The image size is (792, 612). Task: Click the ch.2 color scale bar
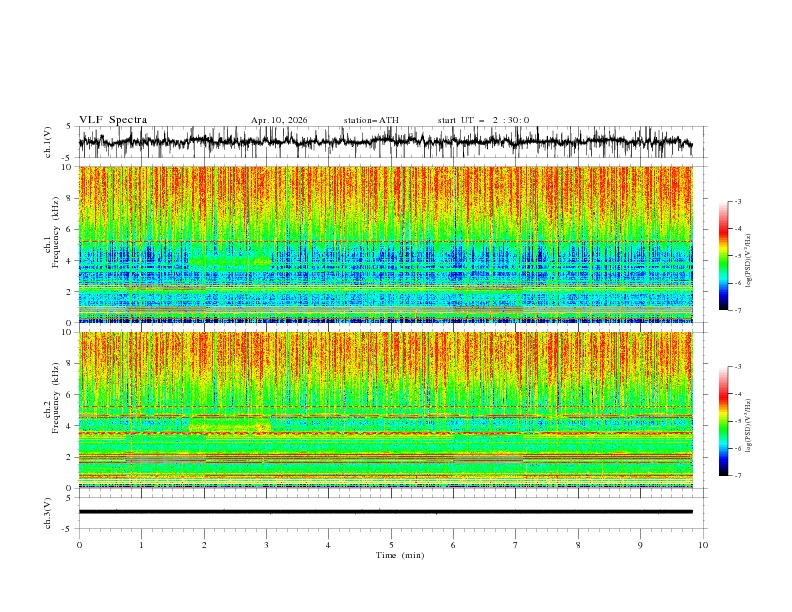click(723, 421)
